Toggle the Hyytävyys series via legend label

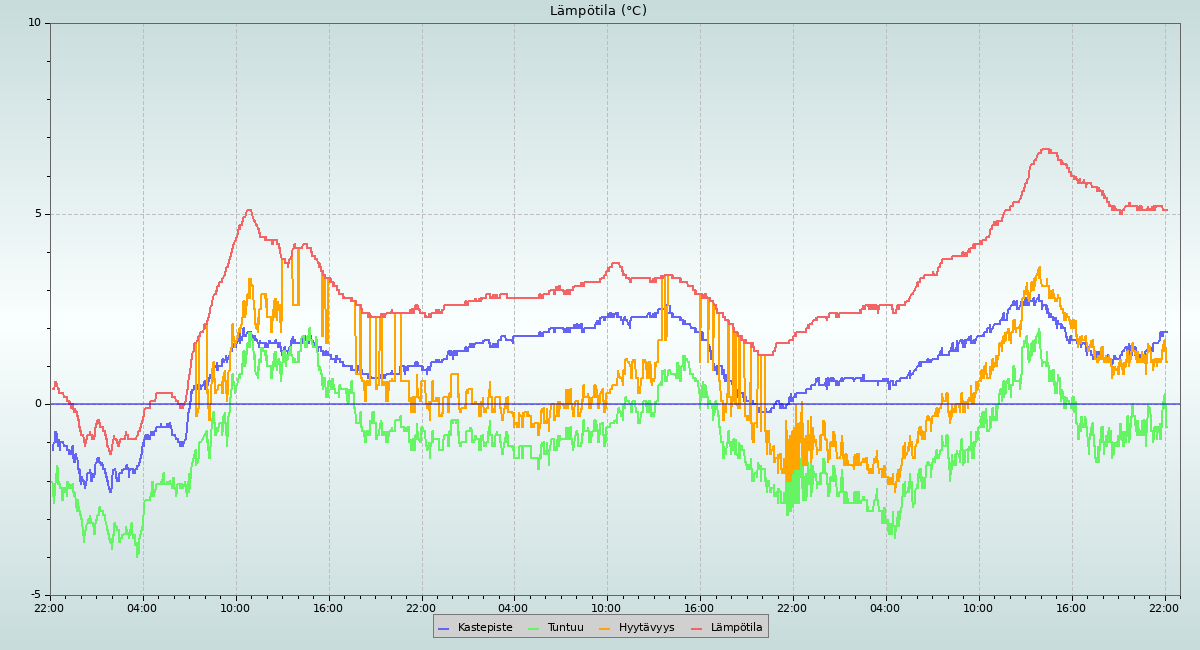646,628
